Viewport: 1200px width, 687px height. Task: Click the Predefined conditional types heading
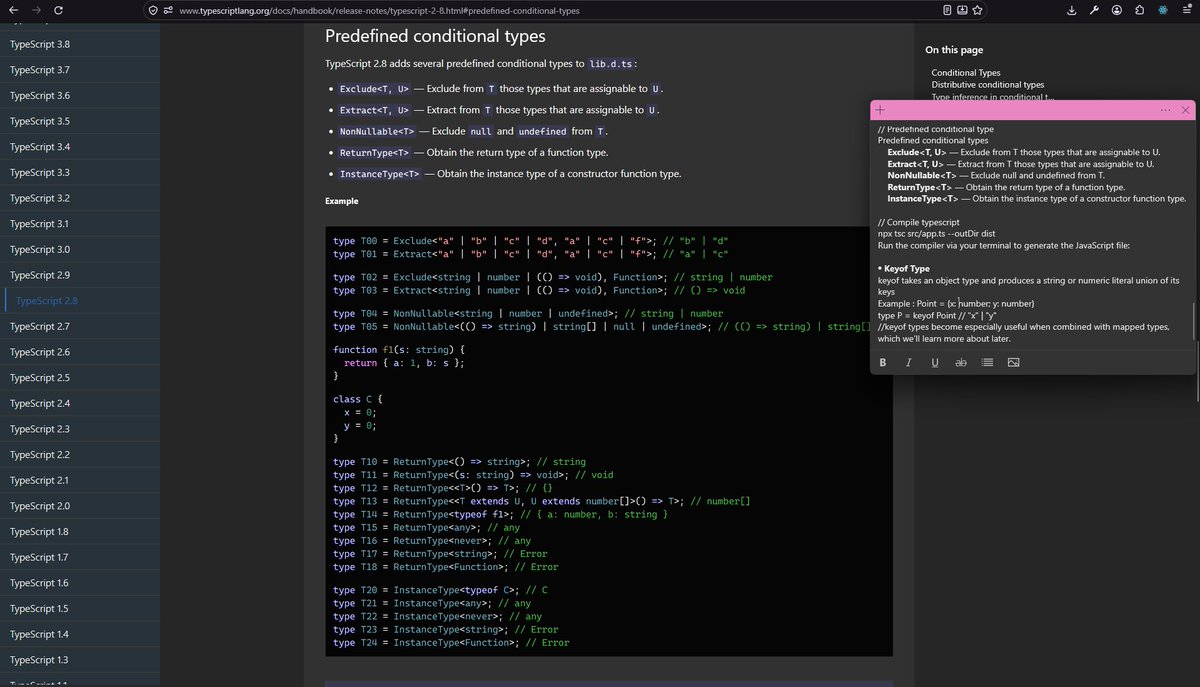click(x=435, y=36)
